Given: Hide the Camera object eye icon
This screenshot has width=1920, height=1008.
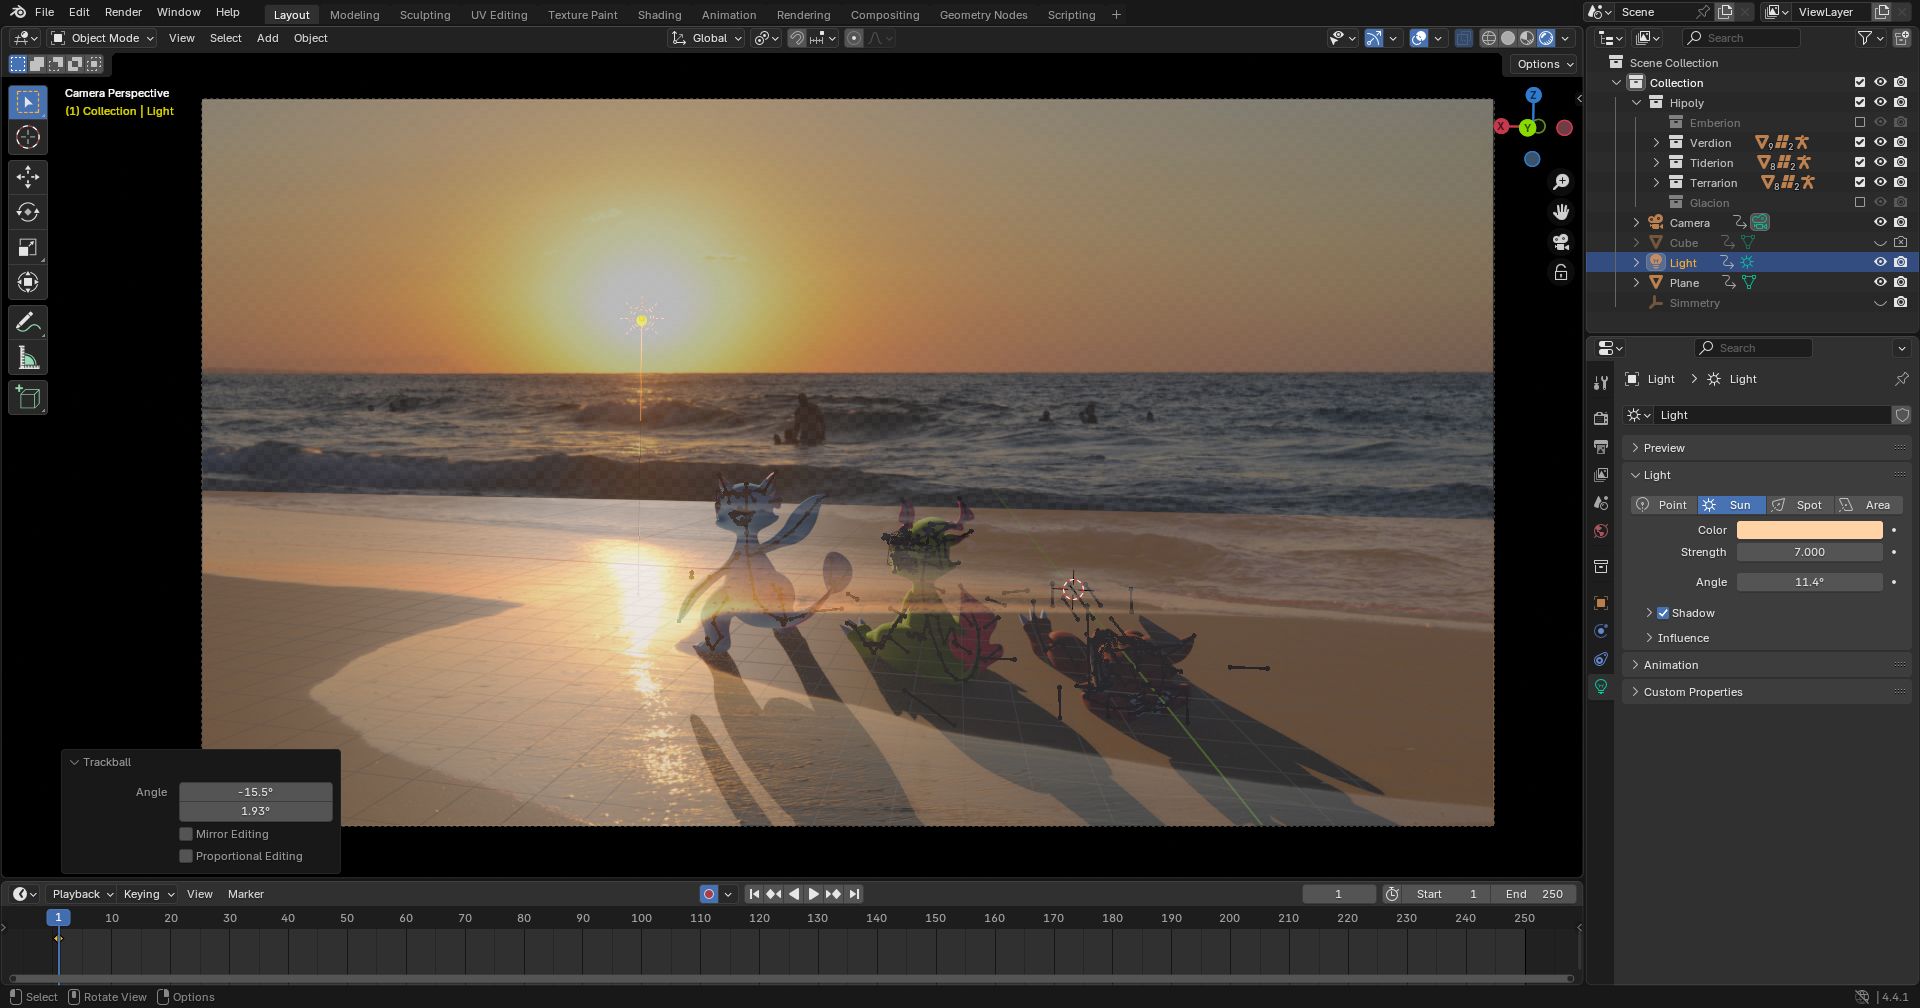Looking at the screenshot, I should click(1880, 223).
